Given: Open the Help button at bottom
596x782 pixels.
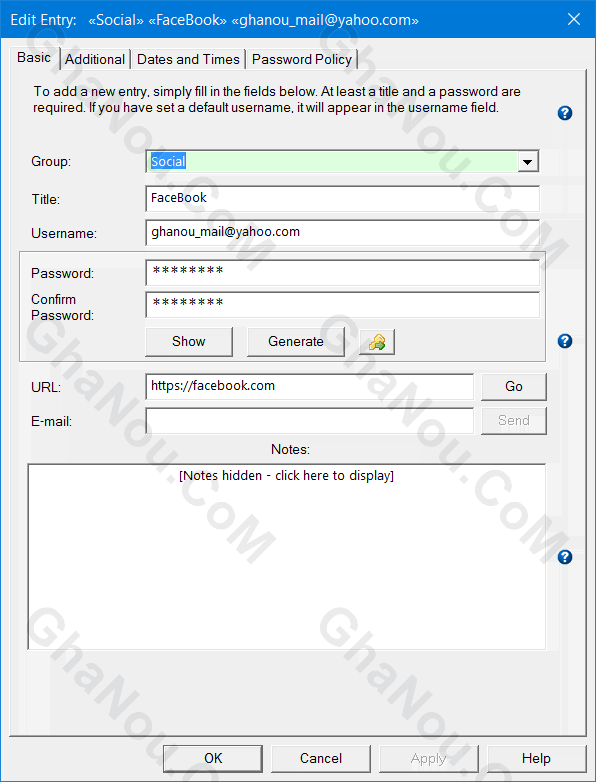Looking at the screenshot, I should pos(536,759).
